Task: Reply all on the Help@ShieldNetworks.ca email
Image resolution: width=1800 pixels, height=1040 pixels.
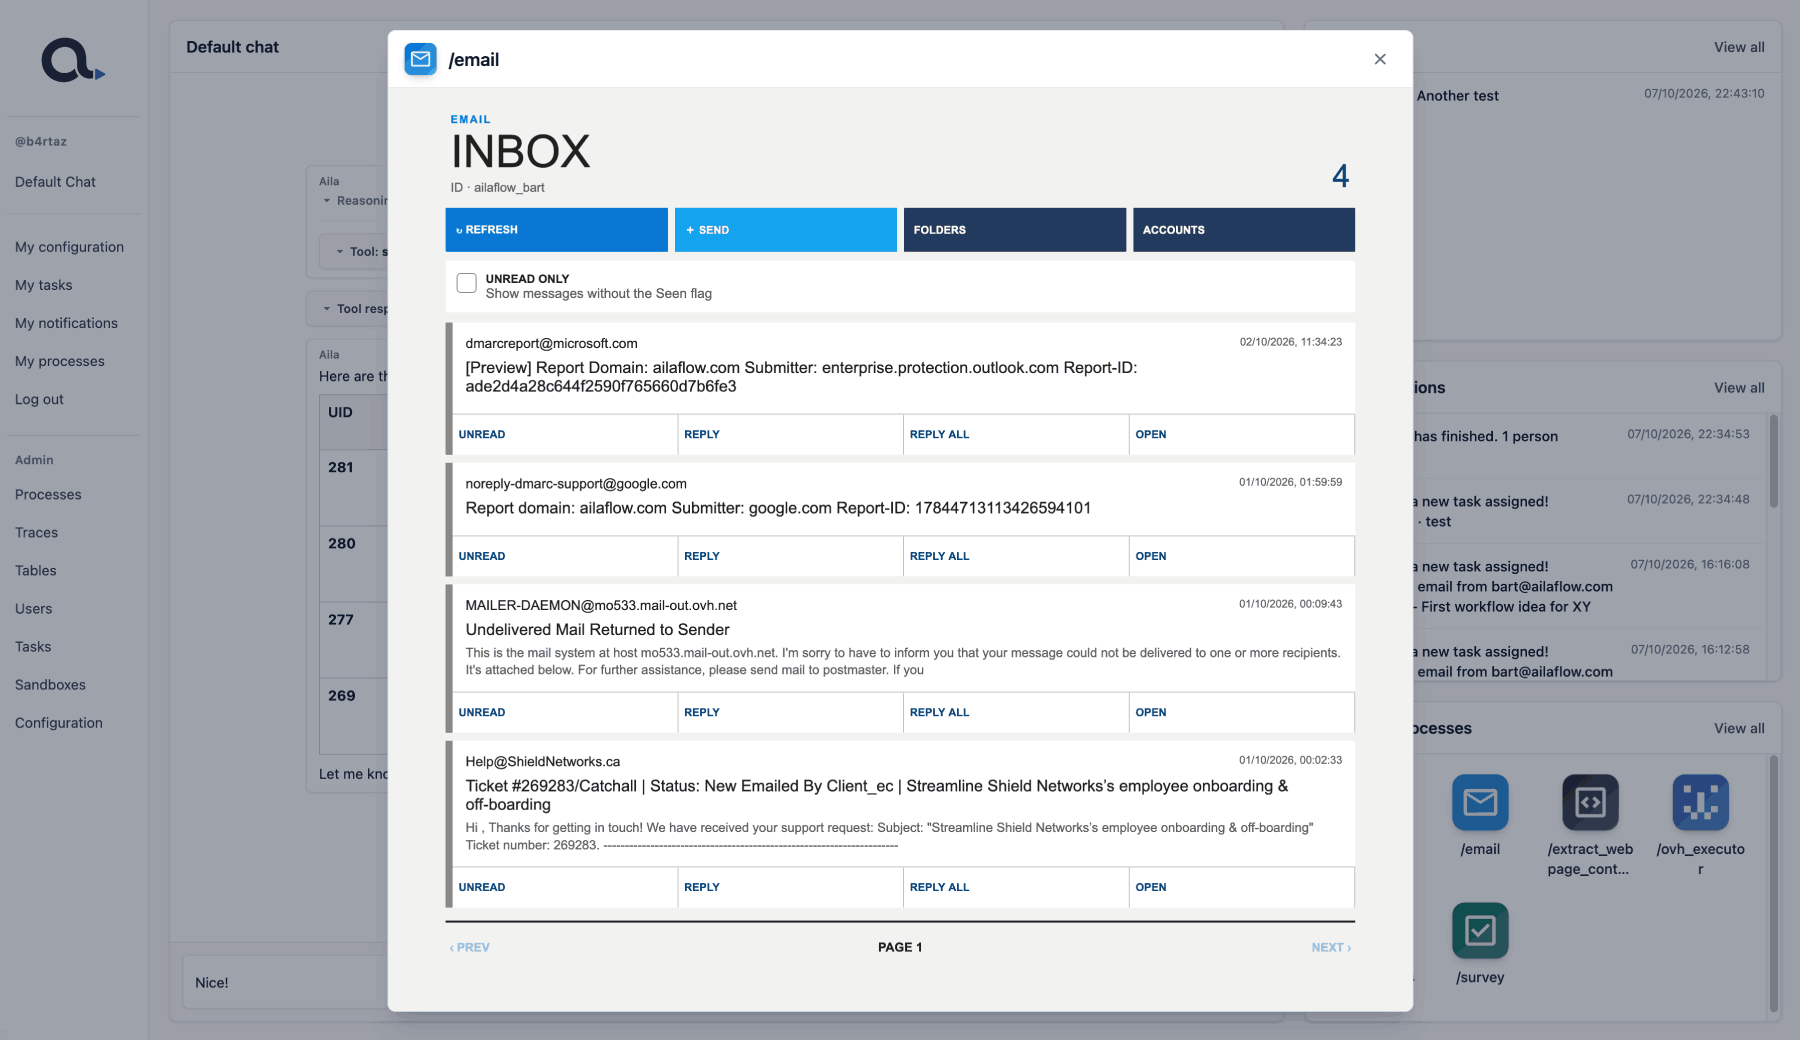Action: point(1016,888)
